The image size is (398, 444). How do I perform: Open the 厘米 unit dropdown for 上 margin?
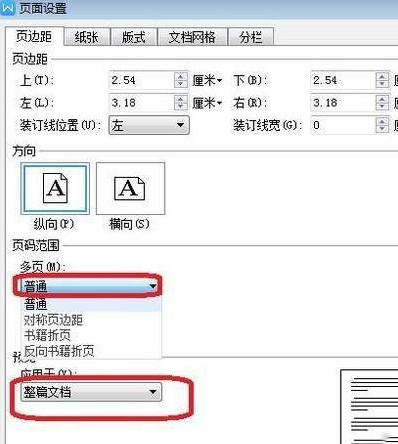(x=207, y=80)
